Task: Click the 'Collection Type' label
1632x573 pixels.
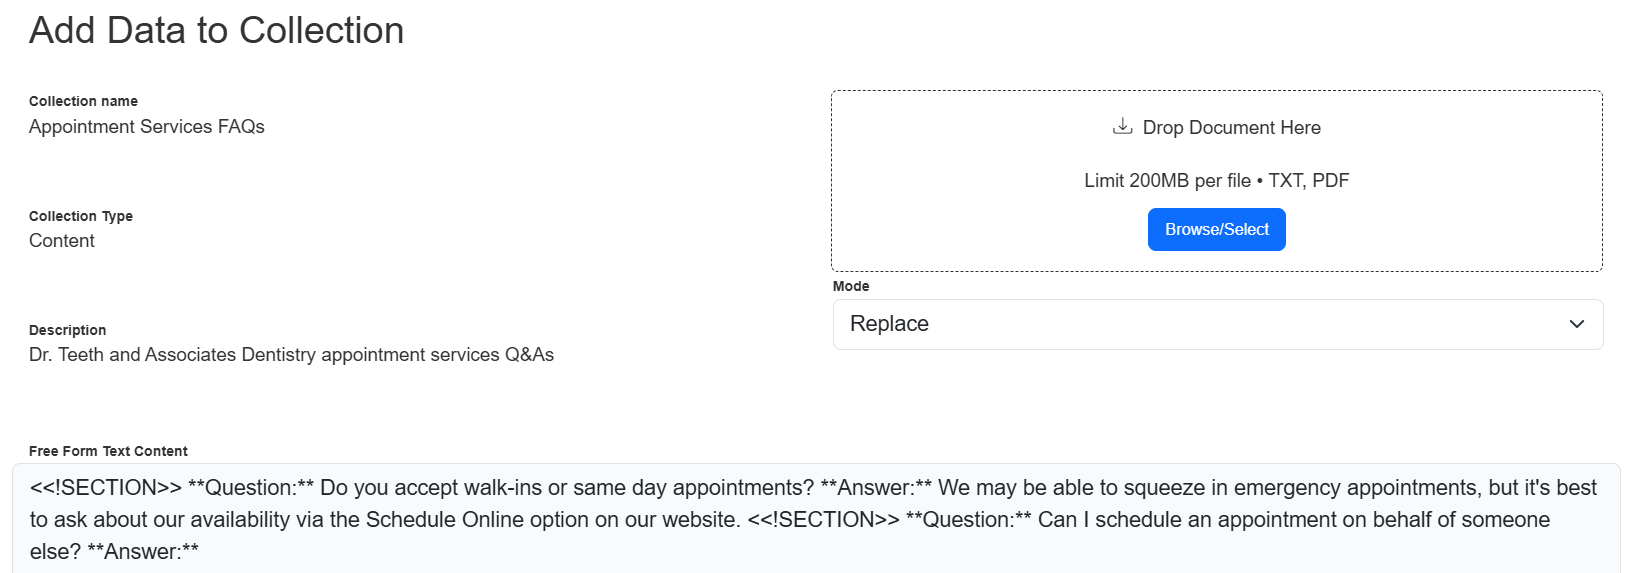Action: pos(80,216)
